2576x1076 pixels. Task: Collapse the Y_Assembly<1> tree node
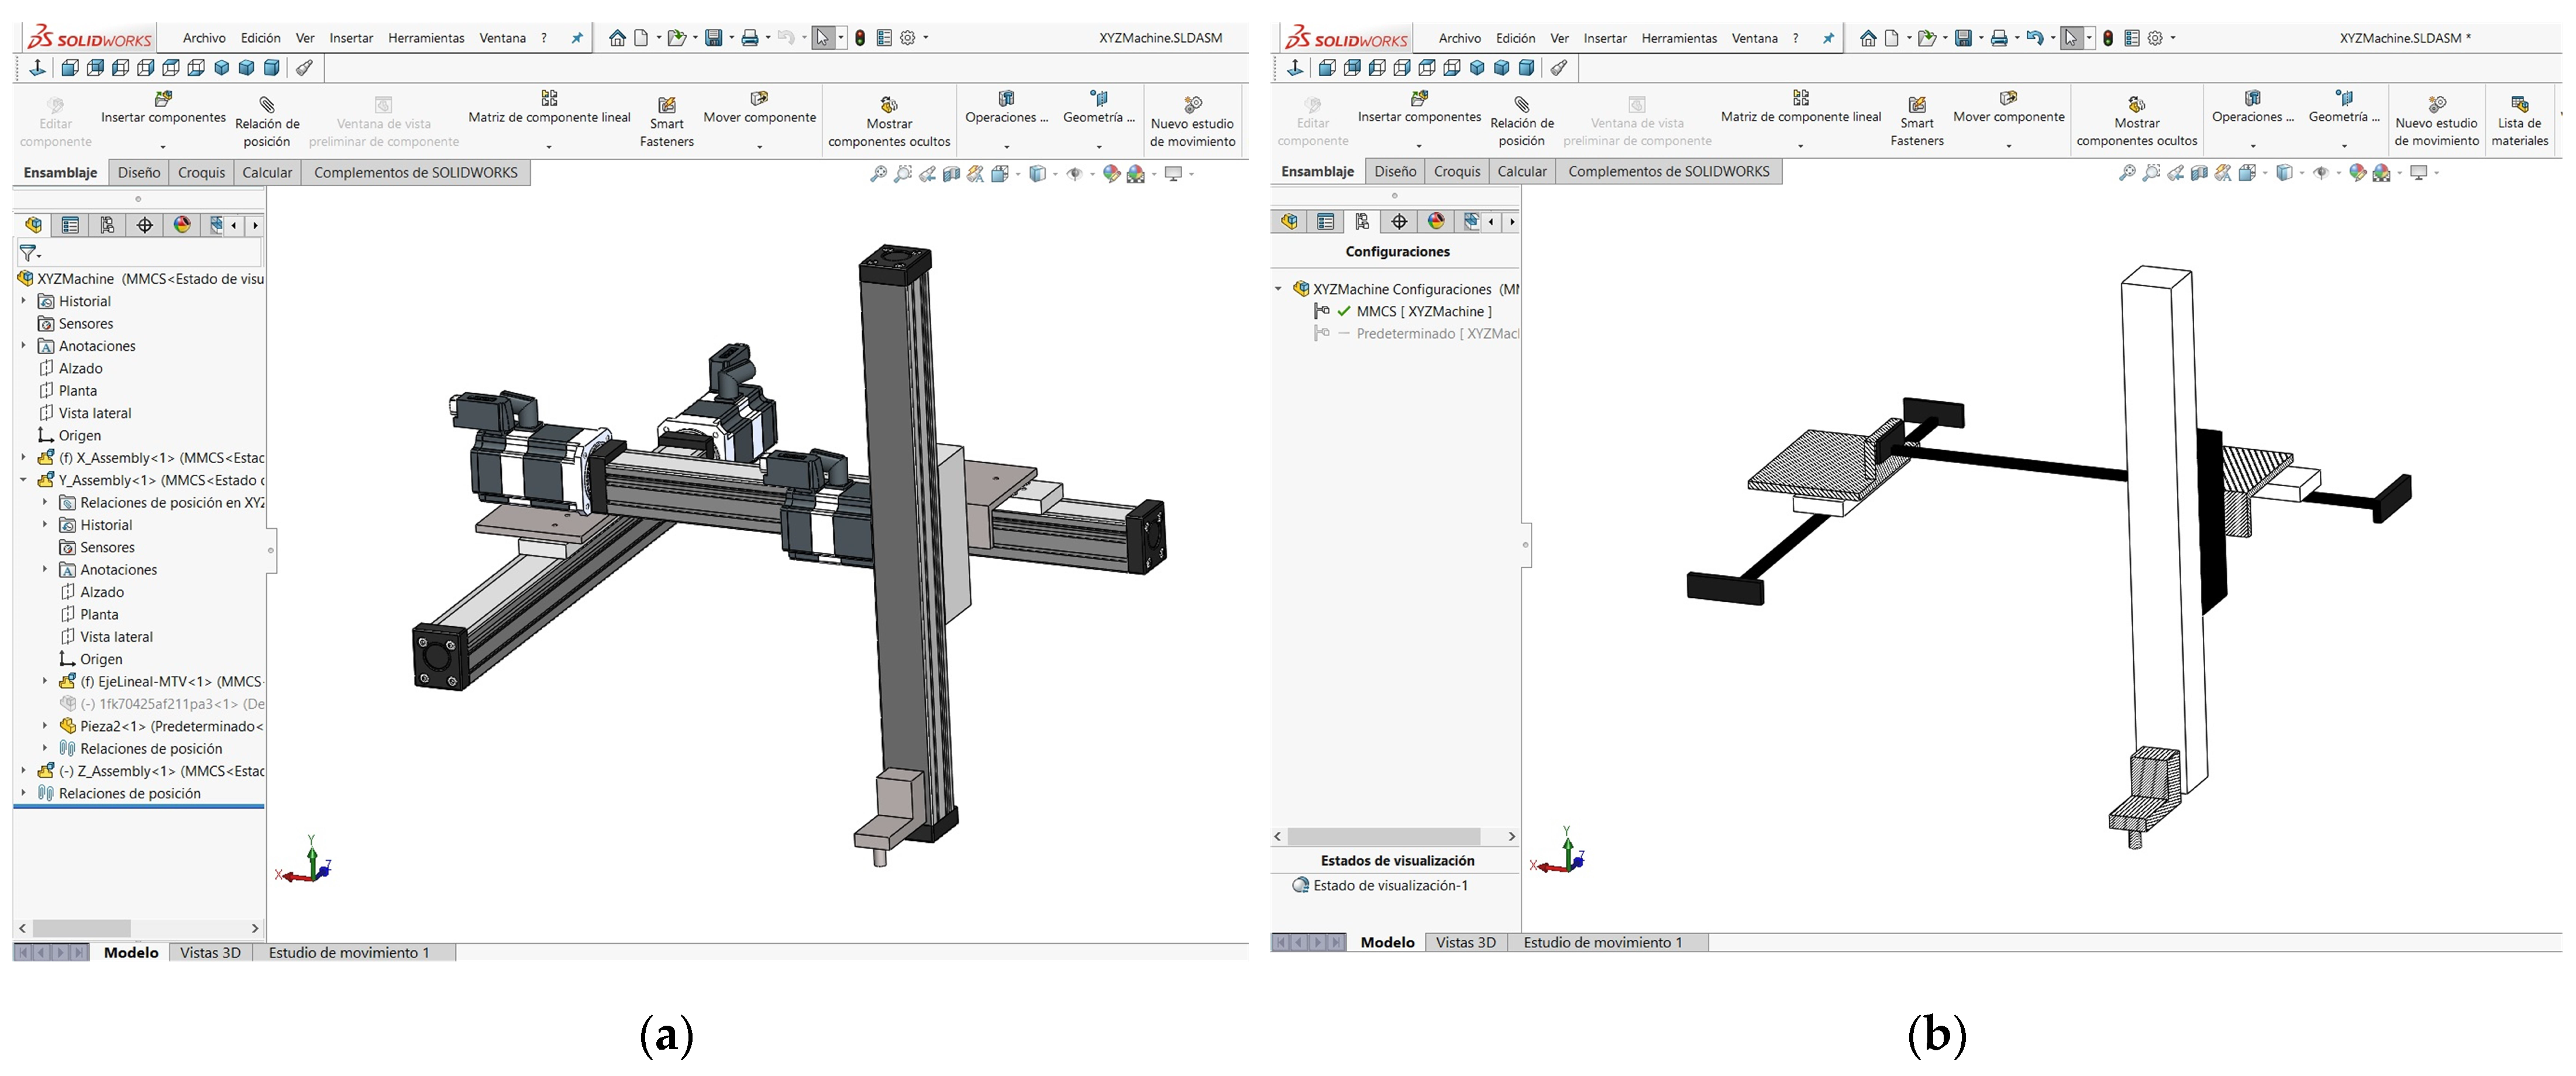click(x=23, y=480)
